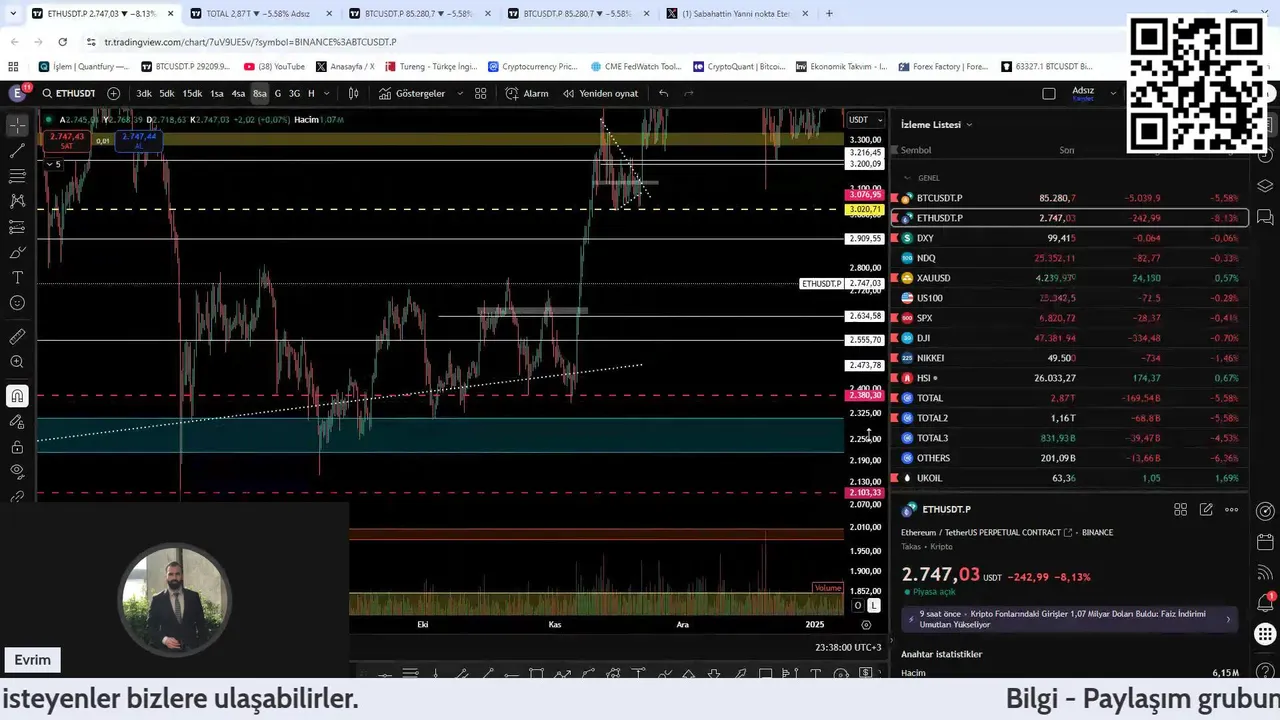Viewport: 1280px width, 720px height.
Task: Select the trend line drawing tool
Action: coord(17,151)
